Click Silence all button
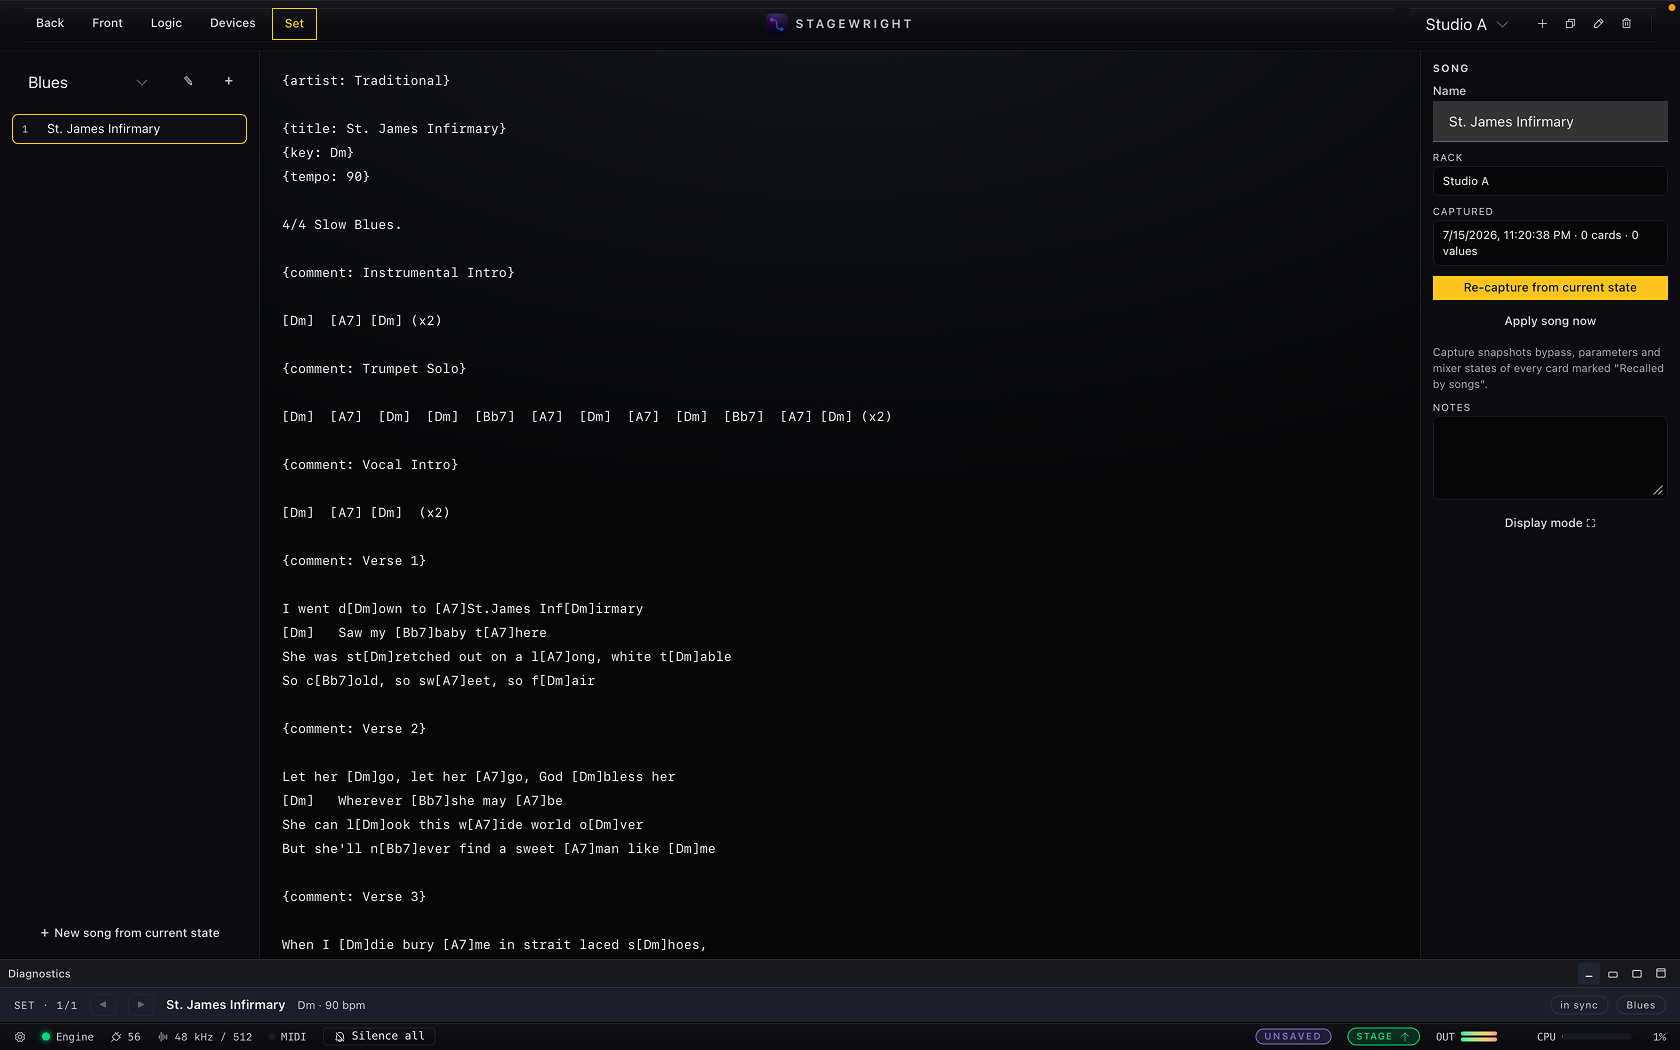This screenshot has width=1680, height=1050. [x=379, y=1037]
